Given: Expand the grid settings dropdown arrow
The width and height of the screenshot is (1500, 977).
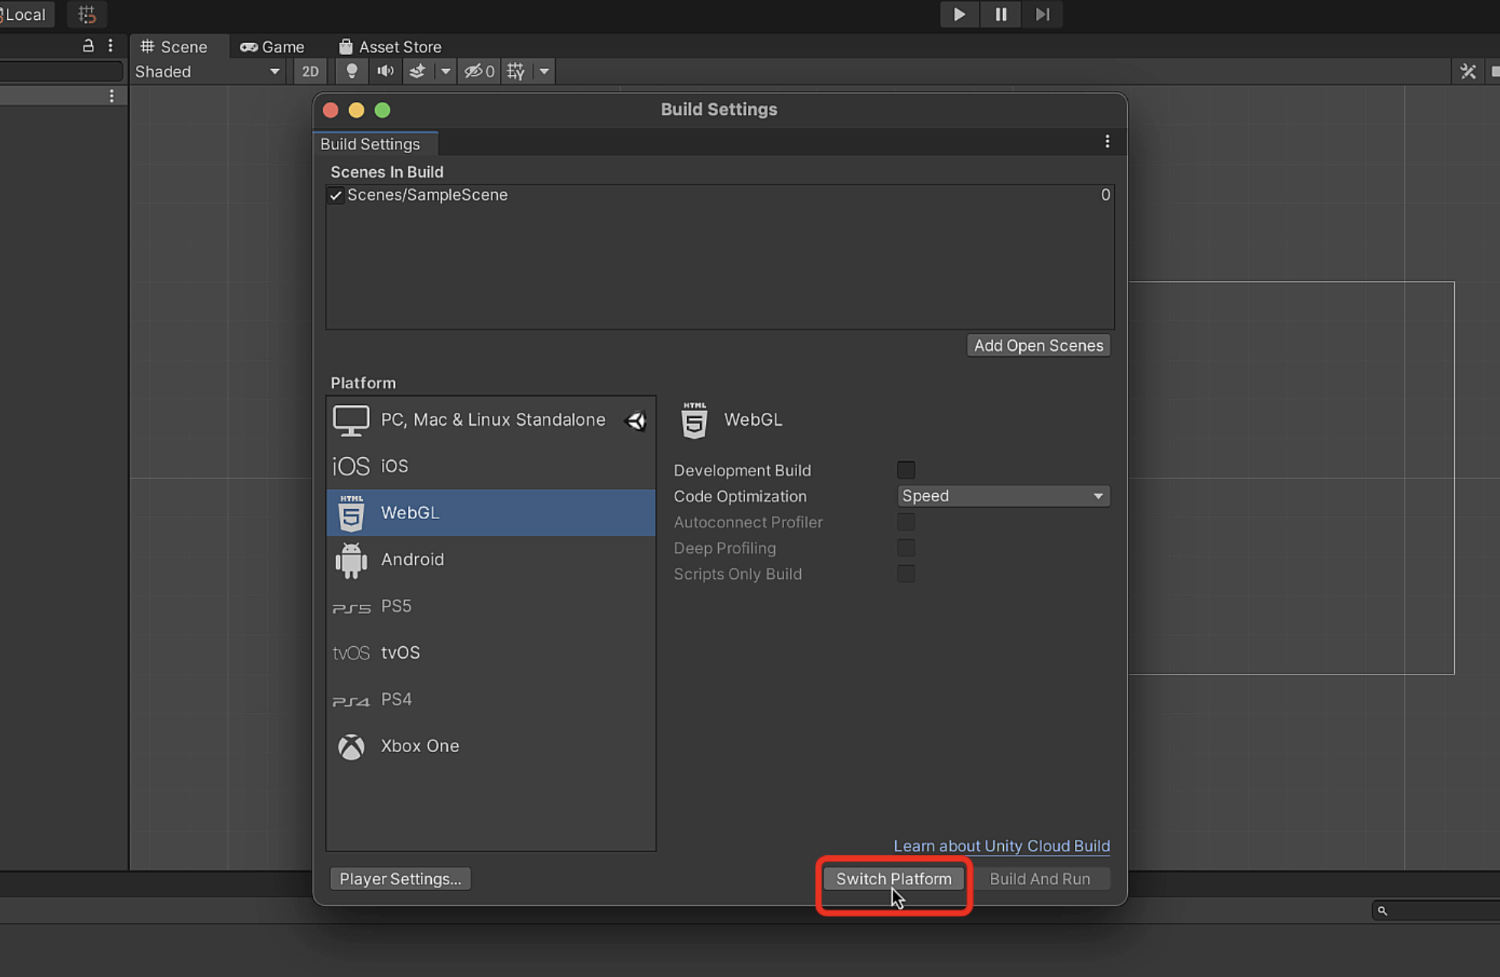Looking at the screenshot, I should 544,71.
